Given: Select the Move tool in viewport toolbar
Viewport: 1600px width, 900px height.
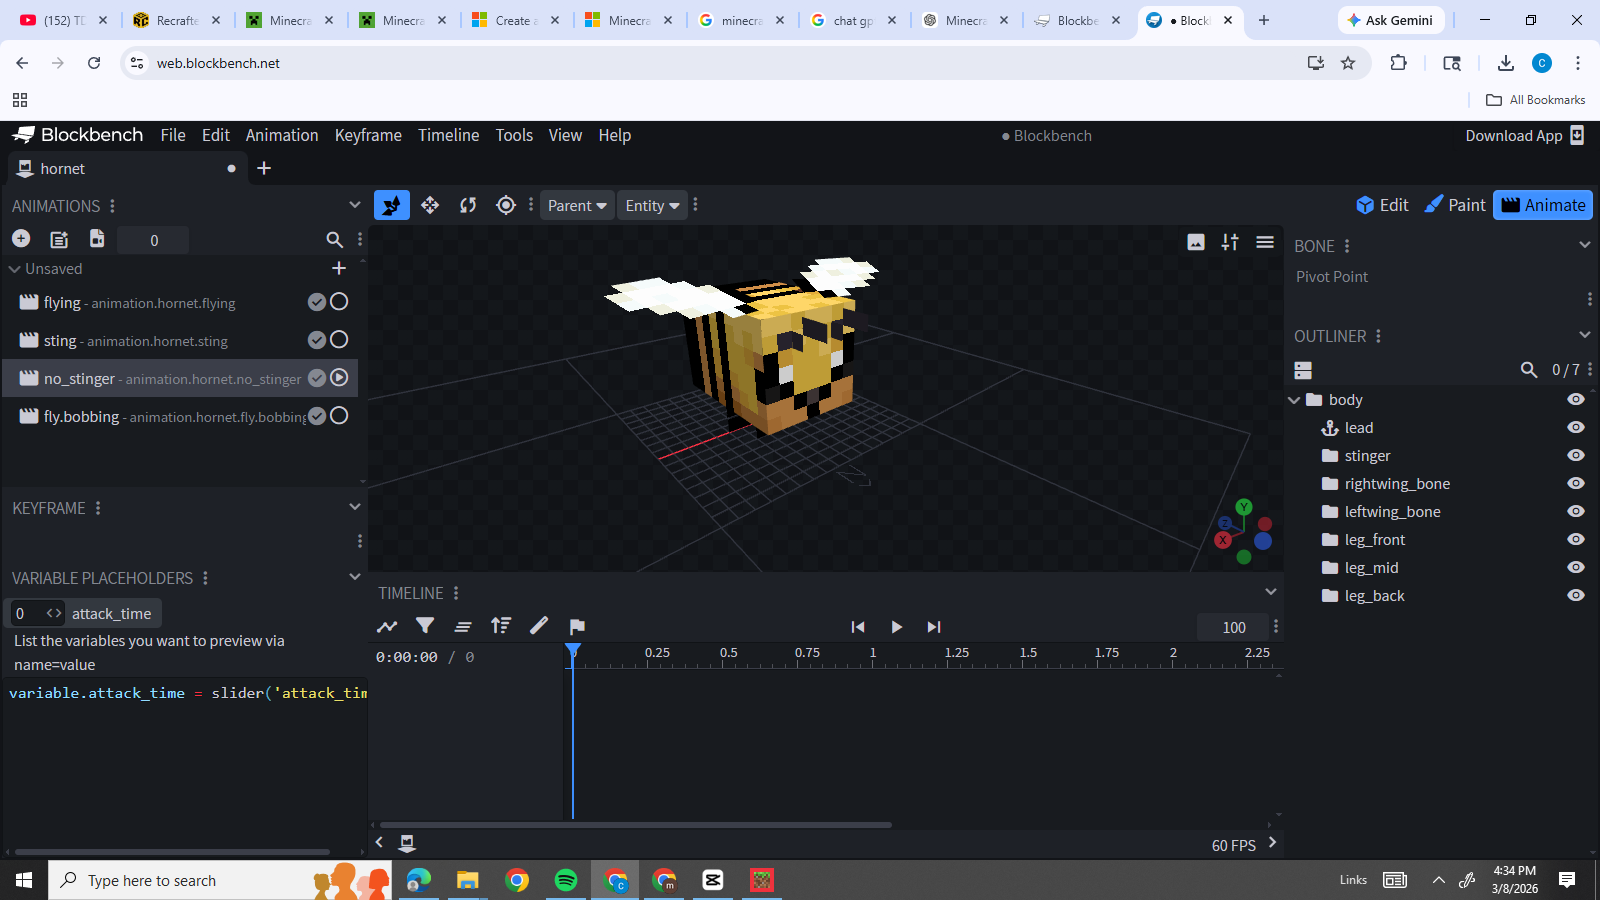Looking at the screenshot, I should coord(430,205).
